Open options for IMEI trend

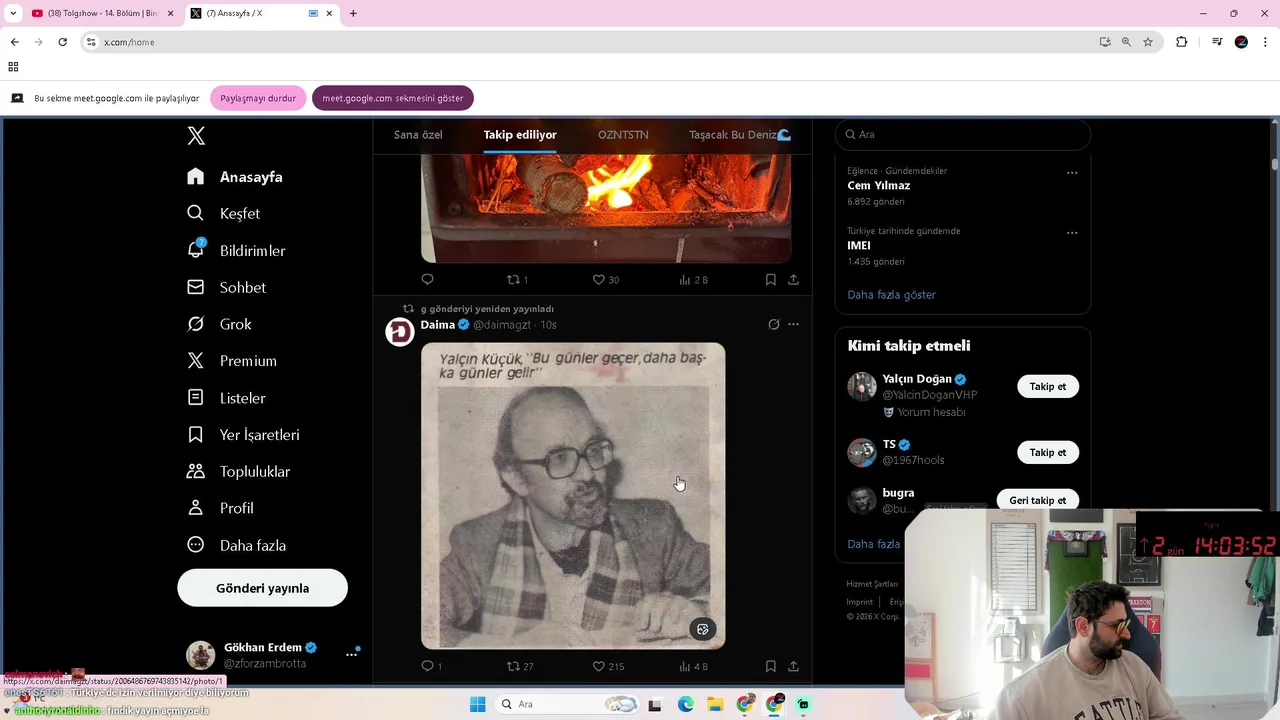pyautogui.click(x=1072, y=232)
